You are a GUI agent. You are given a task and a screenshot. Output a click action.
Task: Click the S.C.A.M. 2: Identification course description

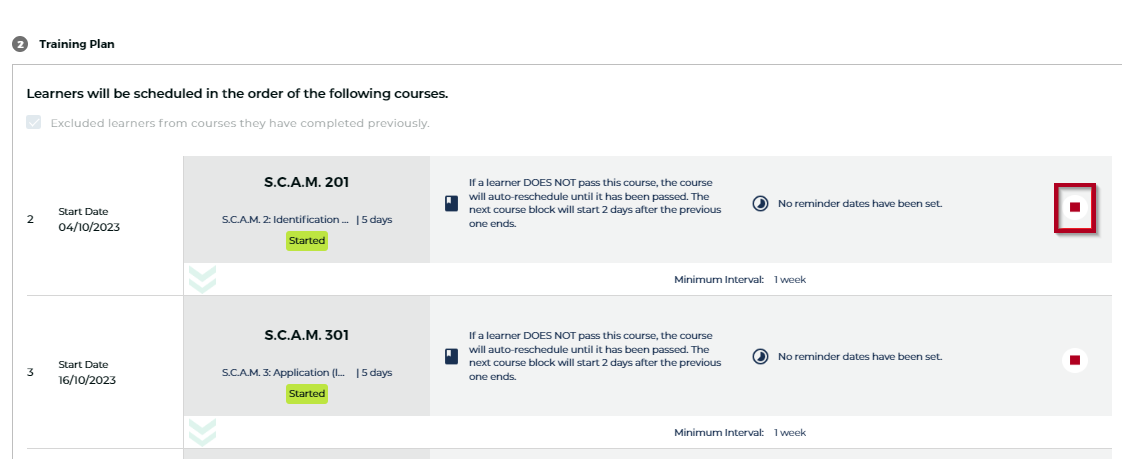point(285,220)
